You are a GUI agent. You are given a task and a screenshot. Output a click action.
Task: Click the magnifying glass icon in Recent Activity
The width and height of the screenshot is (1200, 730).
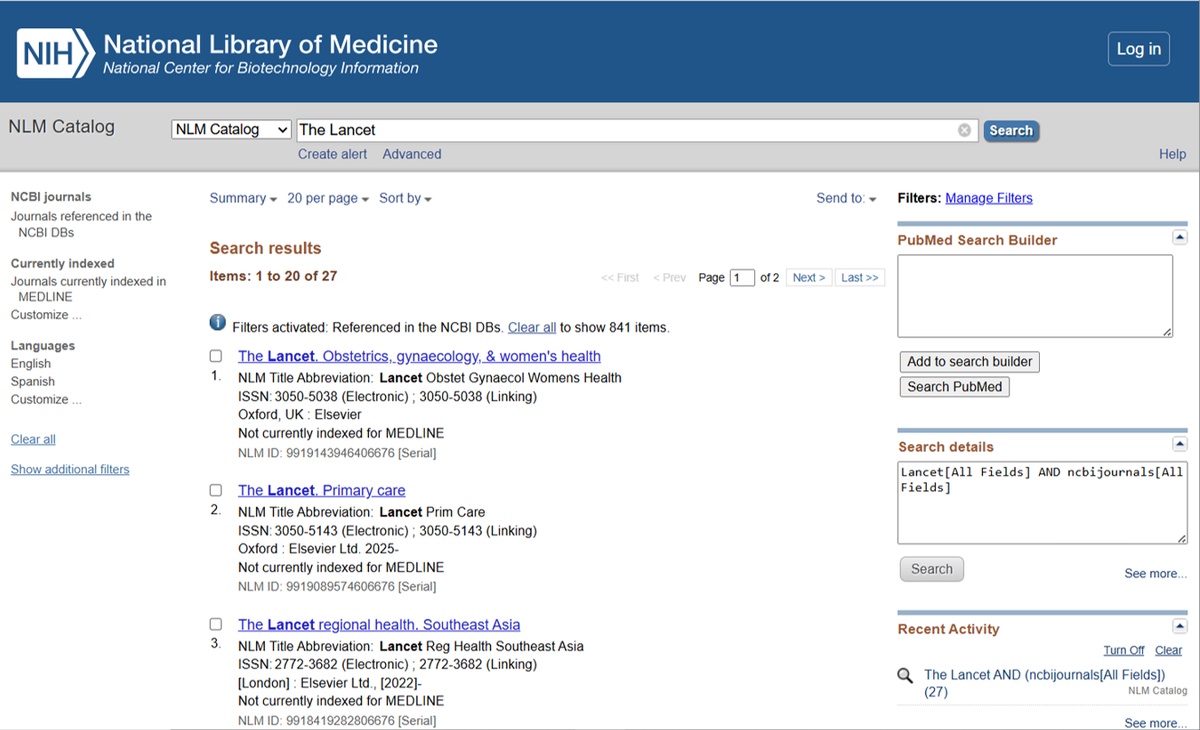click(x=905, y=675)
